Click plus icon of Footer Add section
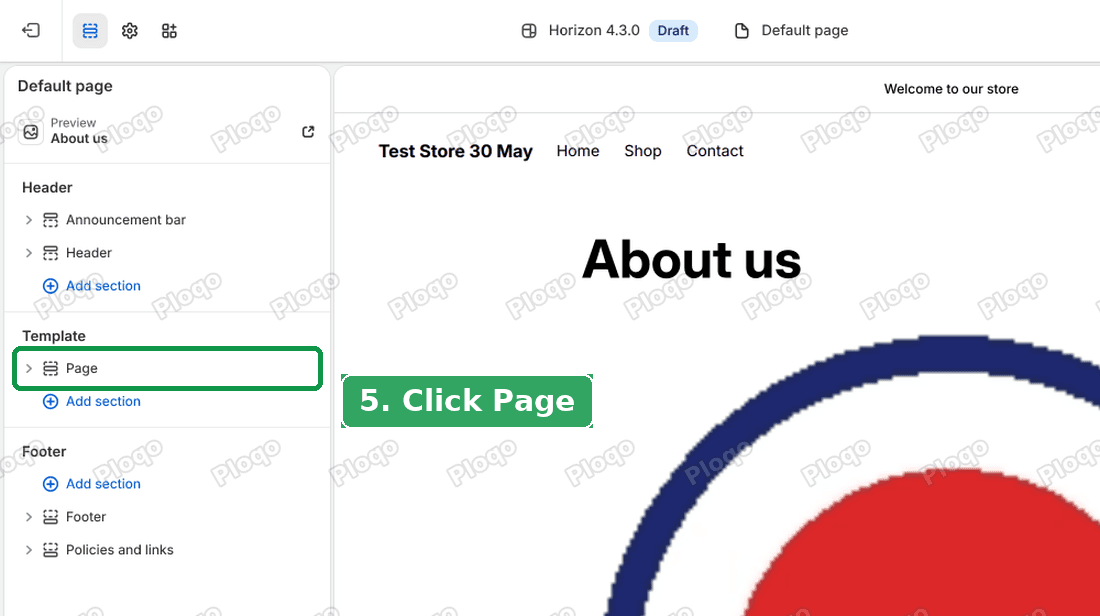 pos(51,484)
